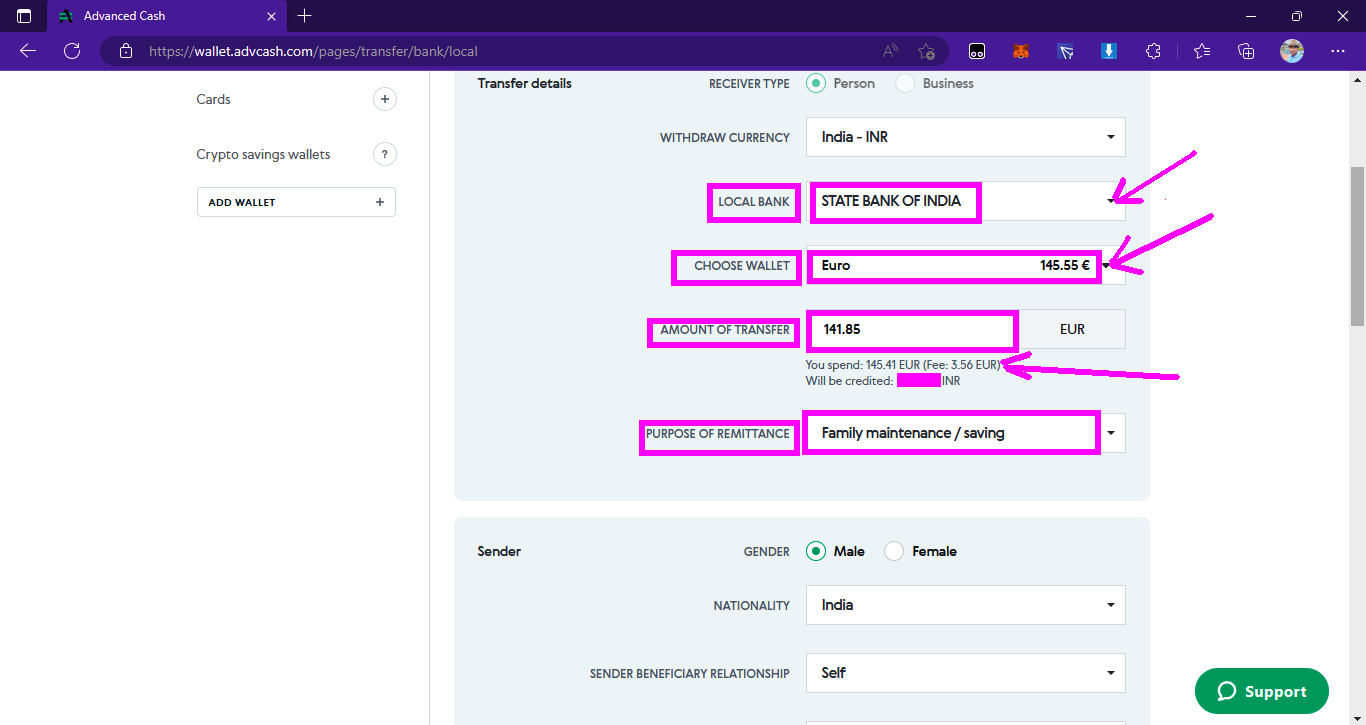Click the Read aloud icon
Viewport: 1366px width, 725px height.
point(890,51)
